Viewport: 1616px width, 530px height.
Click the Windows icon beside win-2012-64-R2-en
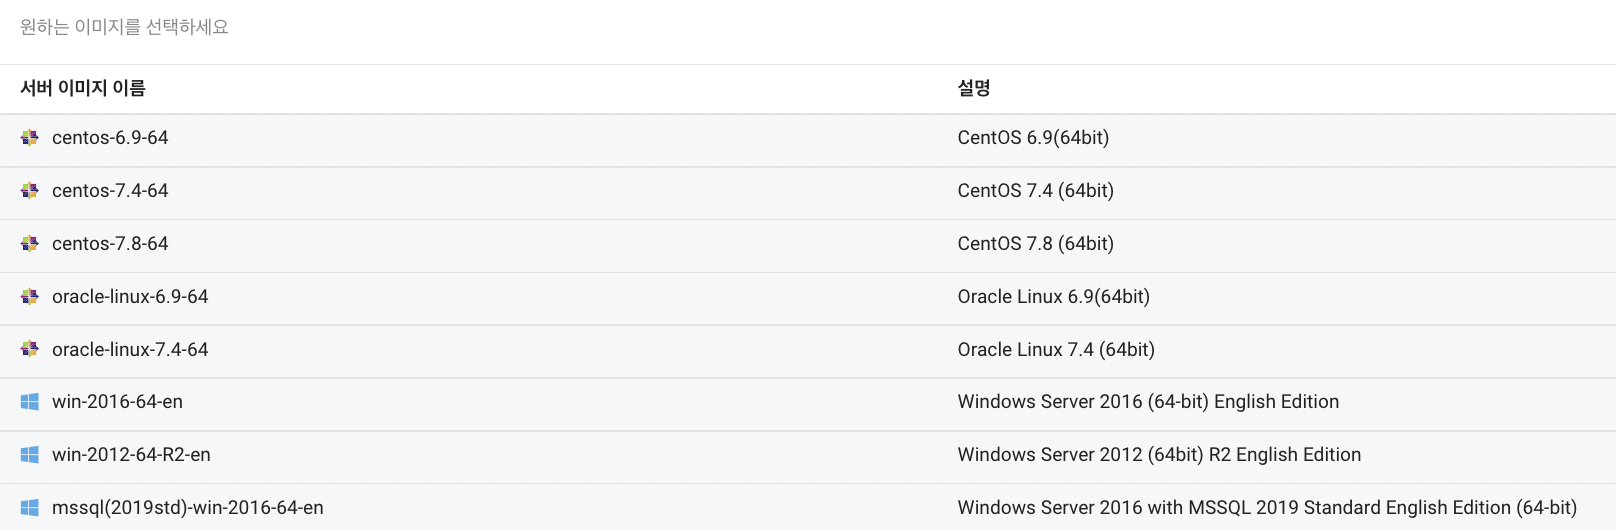click(x=30, y=455)
